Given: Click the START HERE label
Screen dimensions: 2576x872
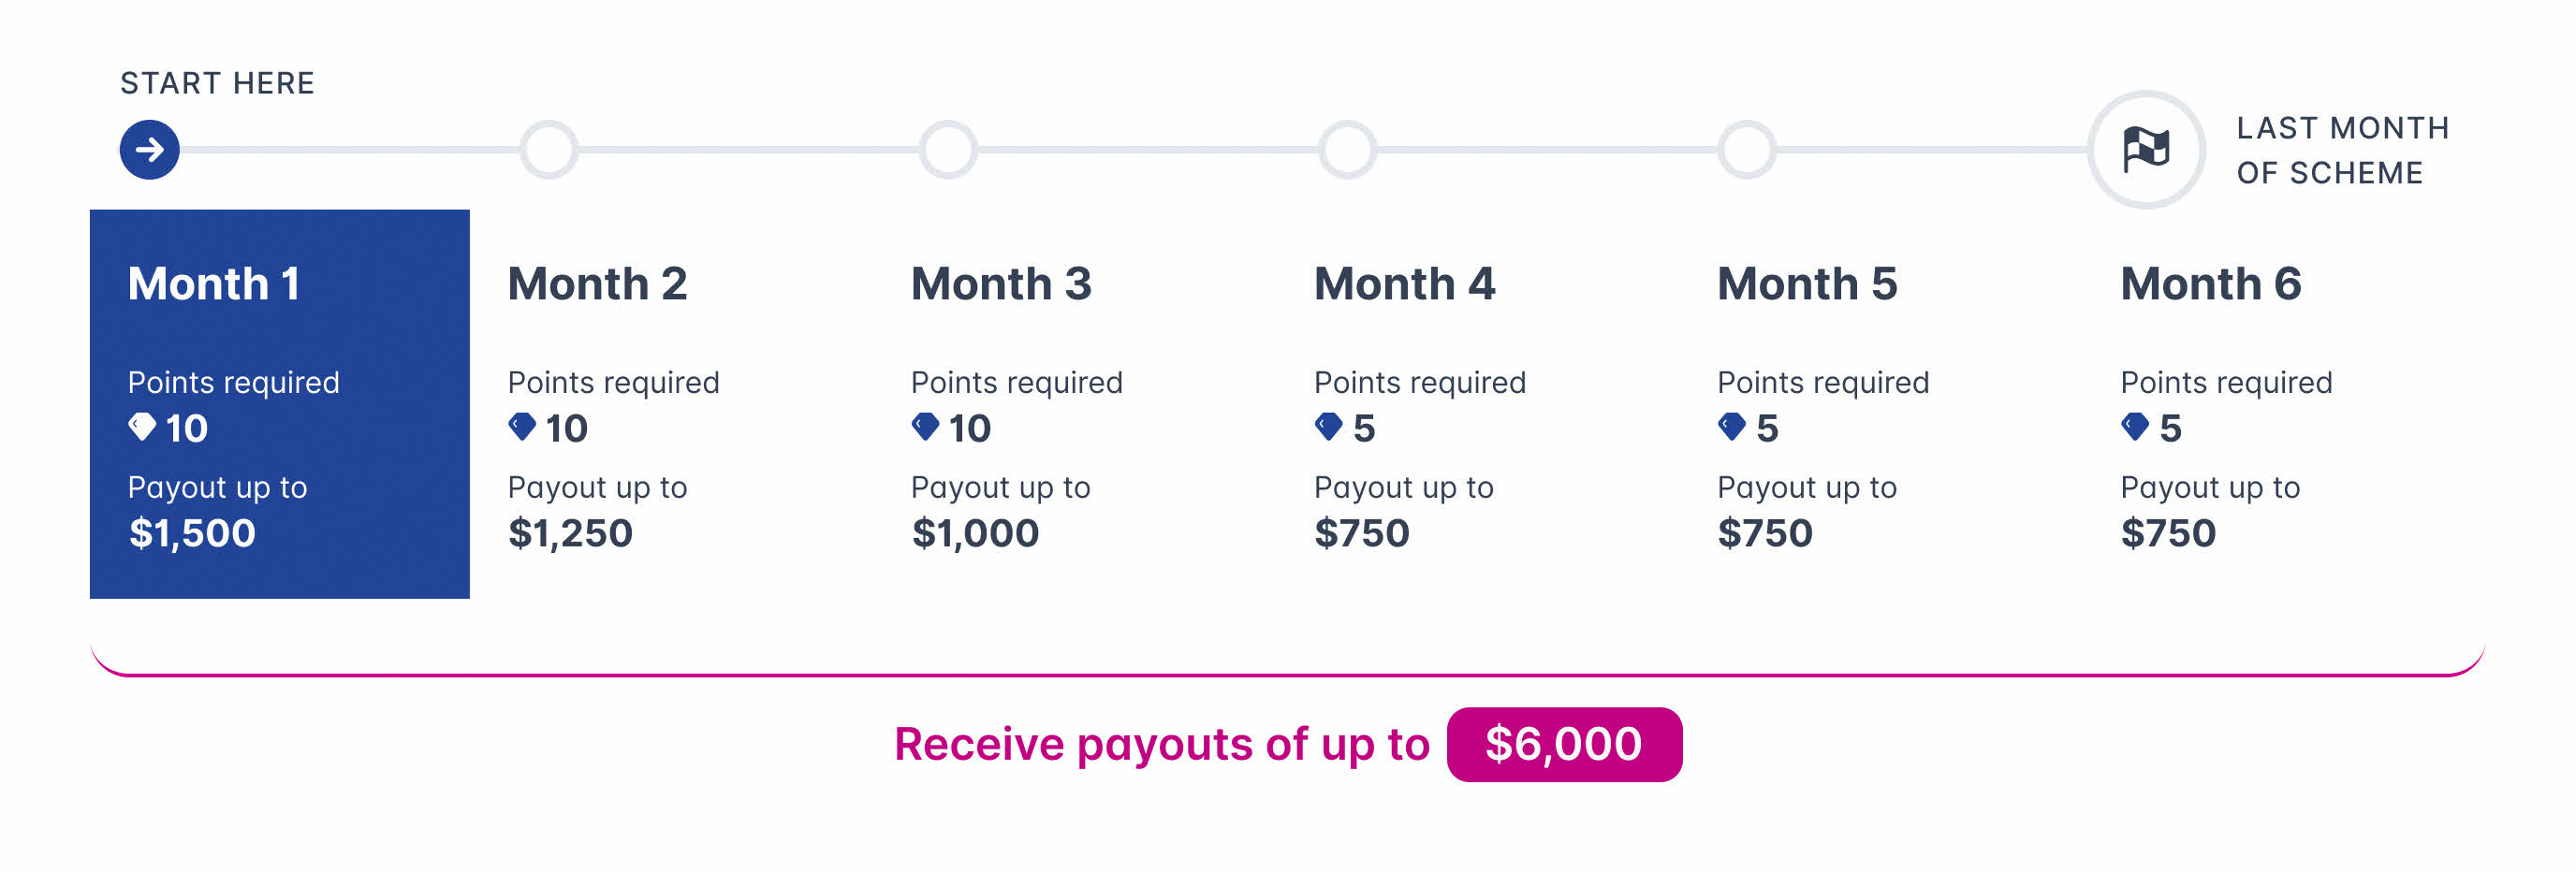Looking at the screenshot, I should click(217, 83).
